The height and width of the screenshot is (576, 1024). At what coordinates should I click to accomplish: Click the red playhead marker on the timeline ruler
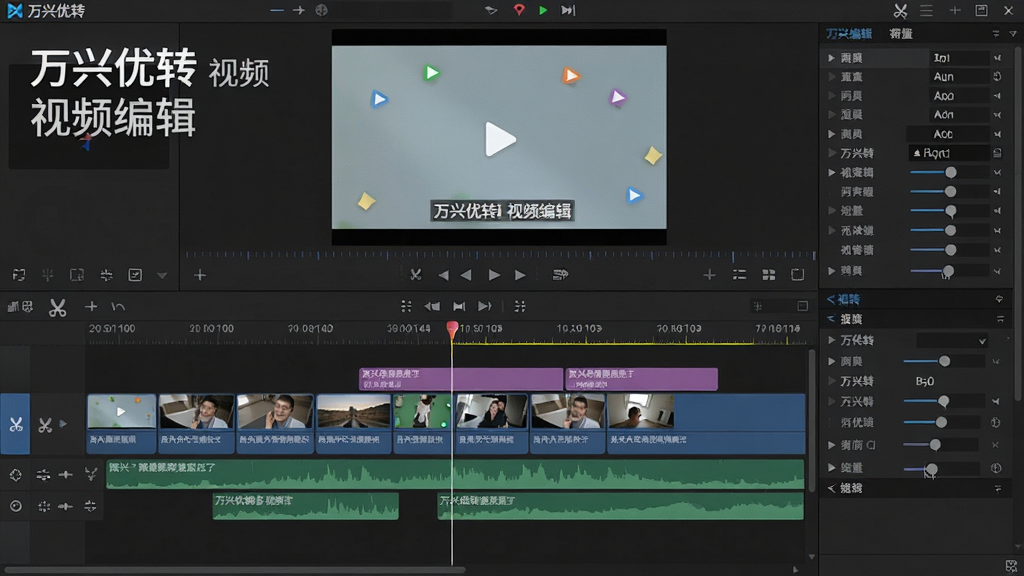tap(452, 329)
